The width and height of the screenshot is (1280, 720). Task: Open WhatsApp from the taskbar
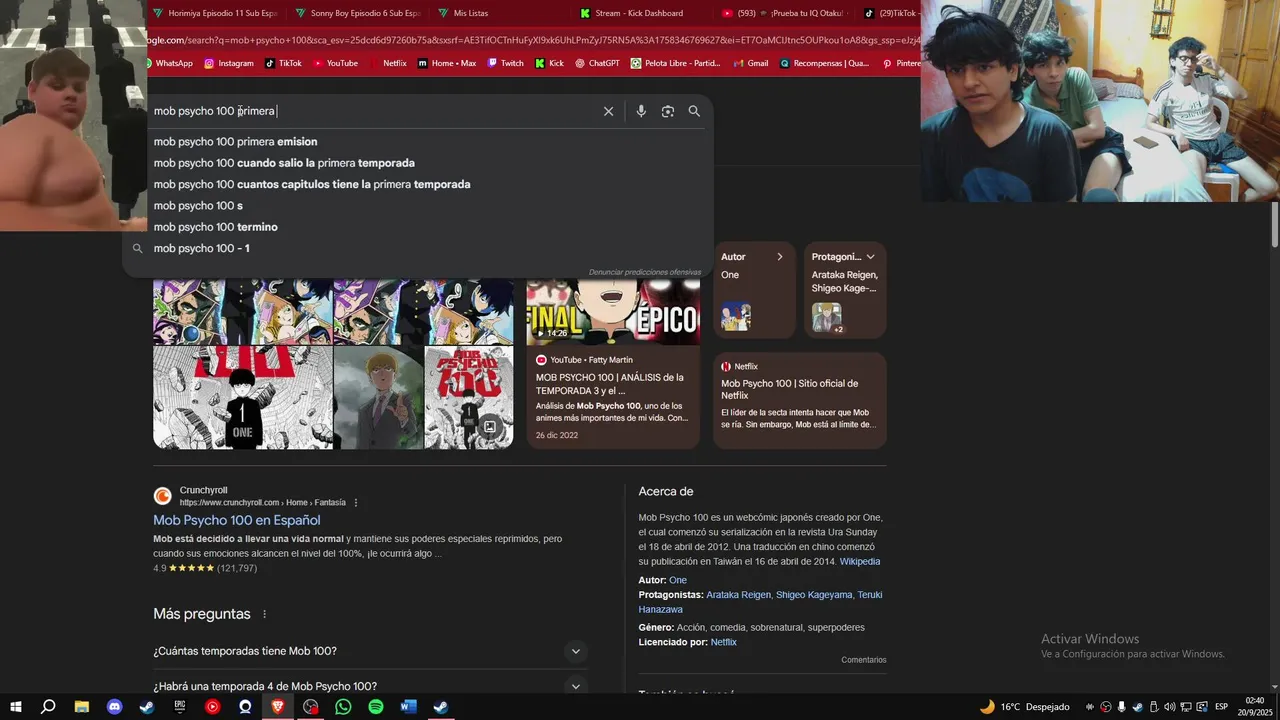[343, 707]
